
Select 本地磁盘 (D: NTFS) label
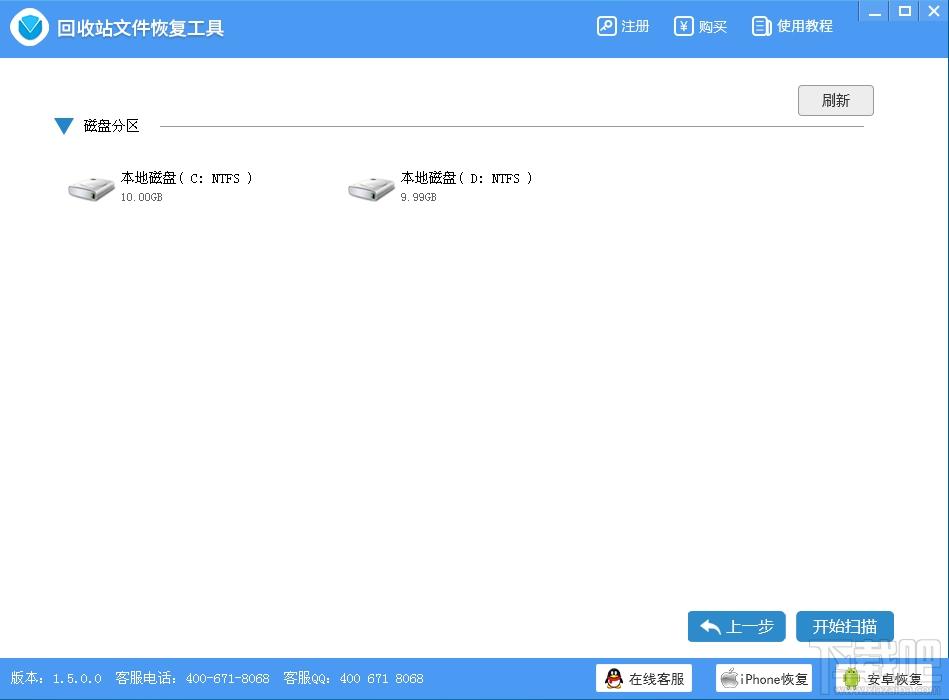click(x=467, y=178)
